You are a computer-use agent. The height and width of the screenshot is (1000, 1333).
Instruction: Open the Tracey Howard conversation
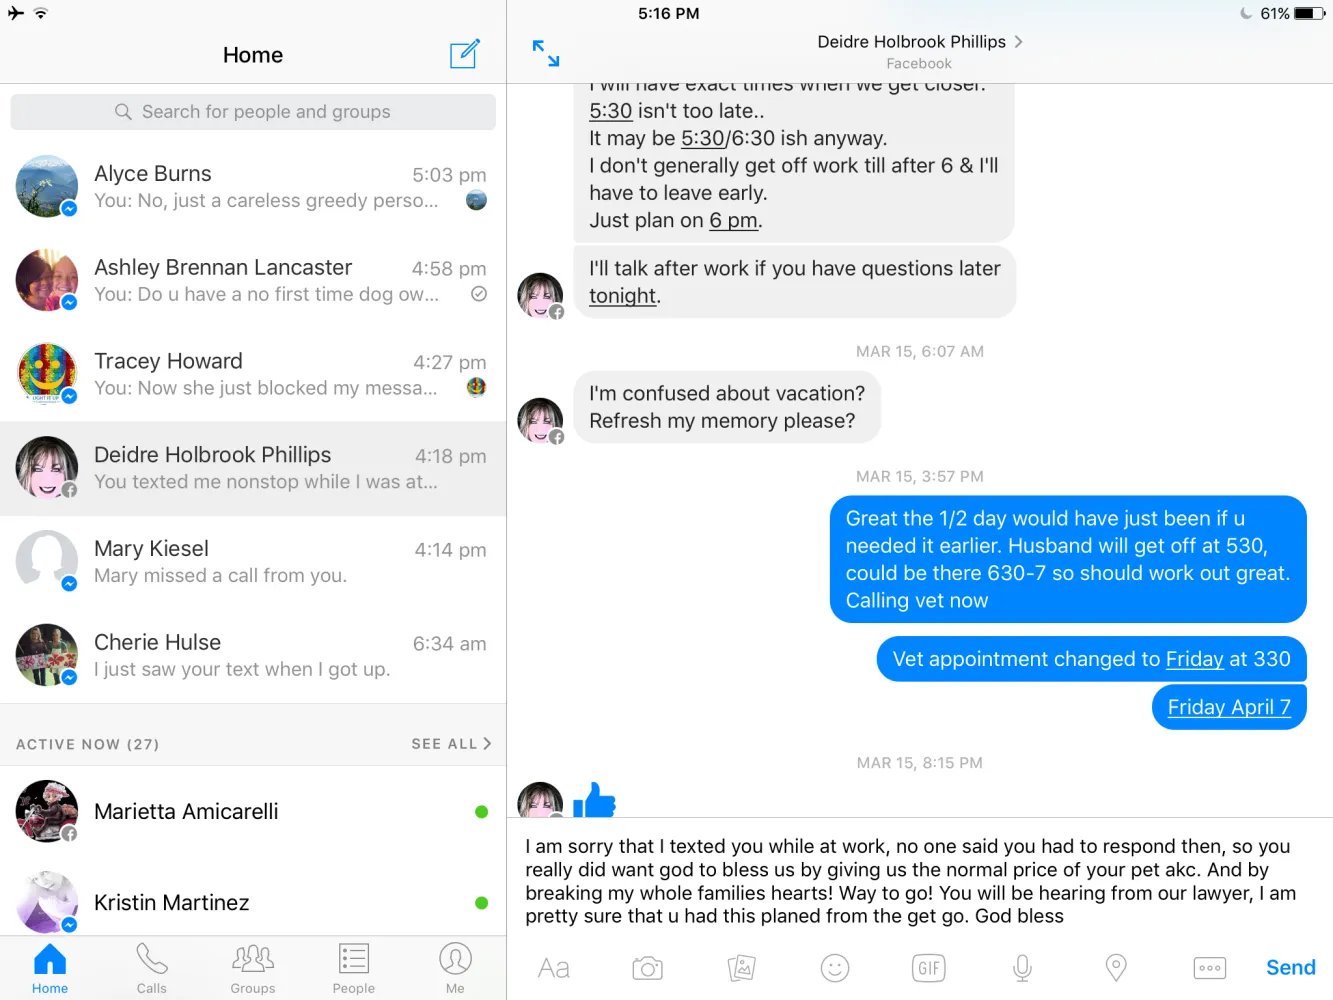[x=253, y=374]
